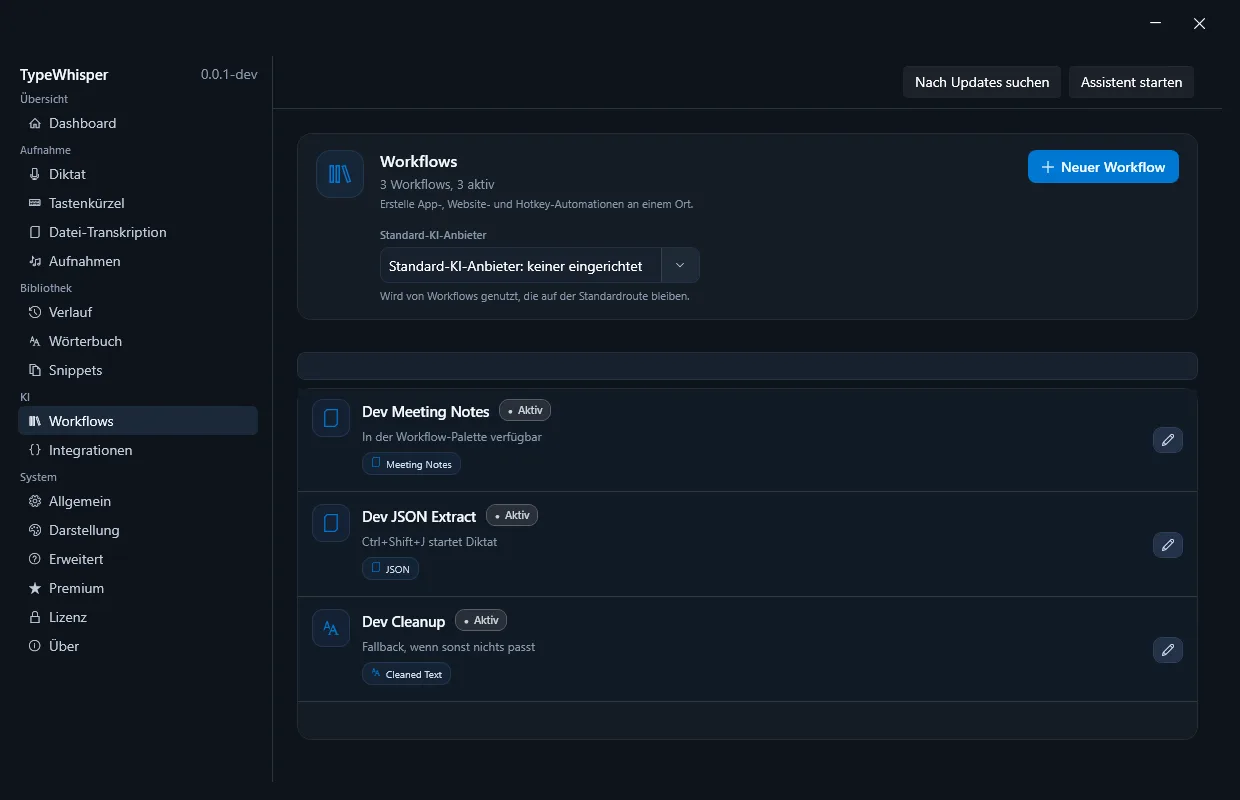Click text 'Ctrl+Shift+J startet Diktat'

429,542
